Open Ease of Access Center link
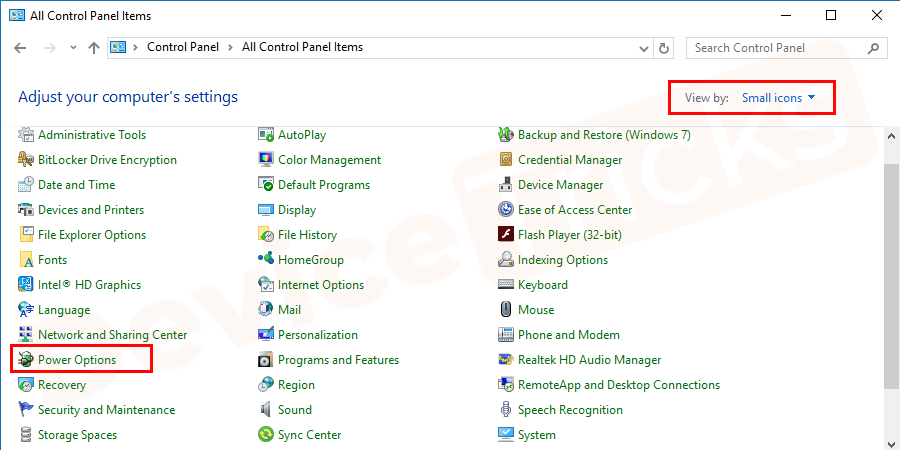Screen dimensions: 900x450 point(575,210)
